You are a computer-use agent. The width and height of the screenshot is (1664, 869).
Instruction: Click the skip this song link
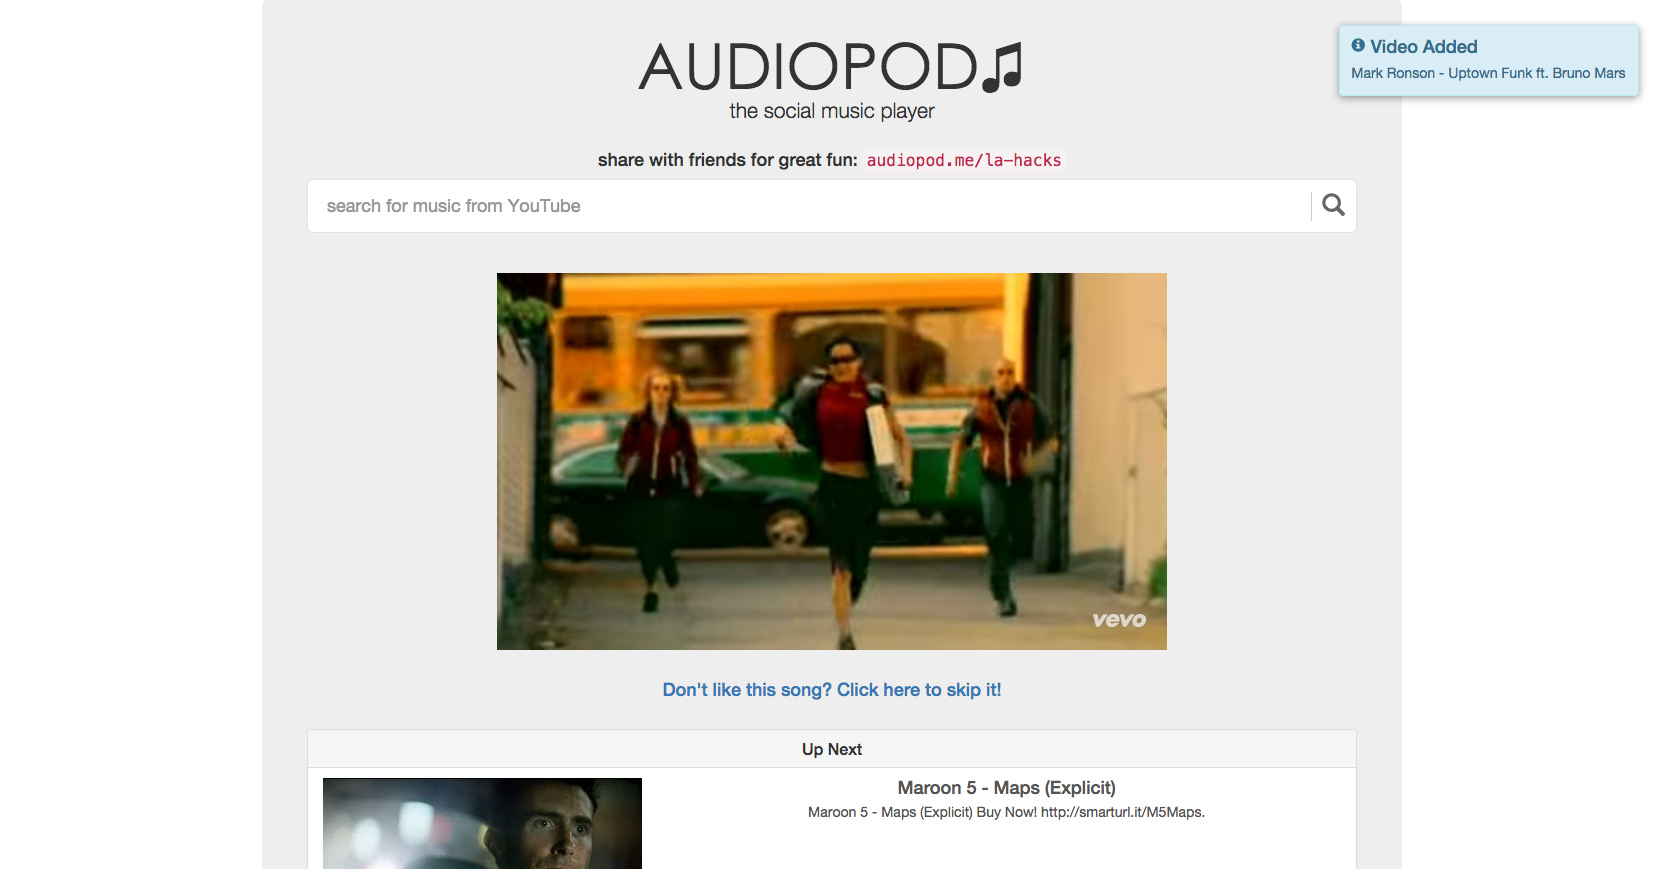pos(832,690)
